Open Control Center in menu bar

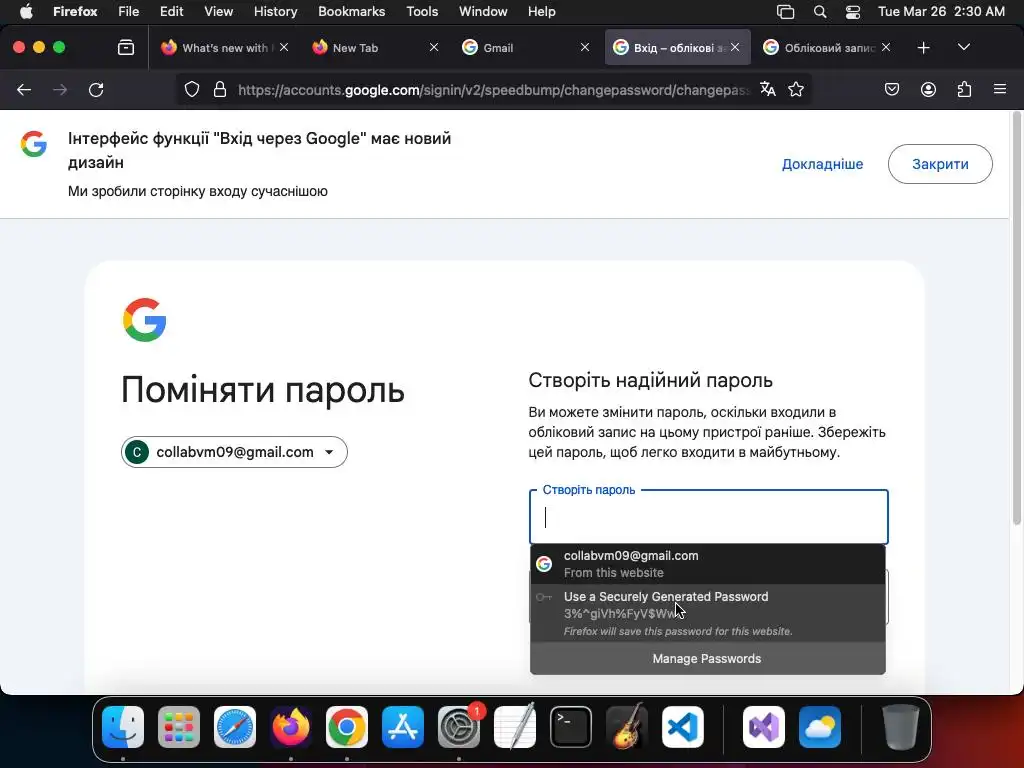coord(853,12)
